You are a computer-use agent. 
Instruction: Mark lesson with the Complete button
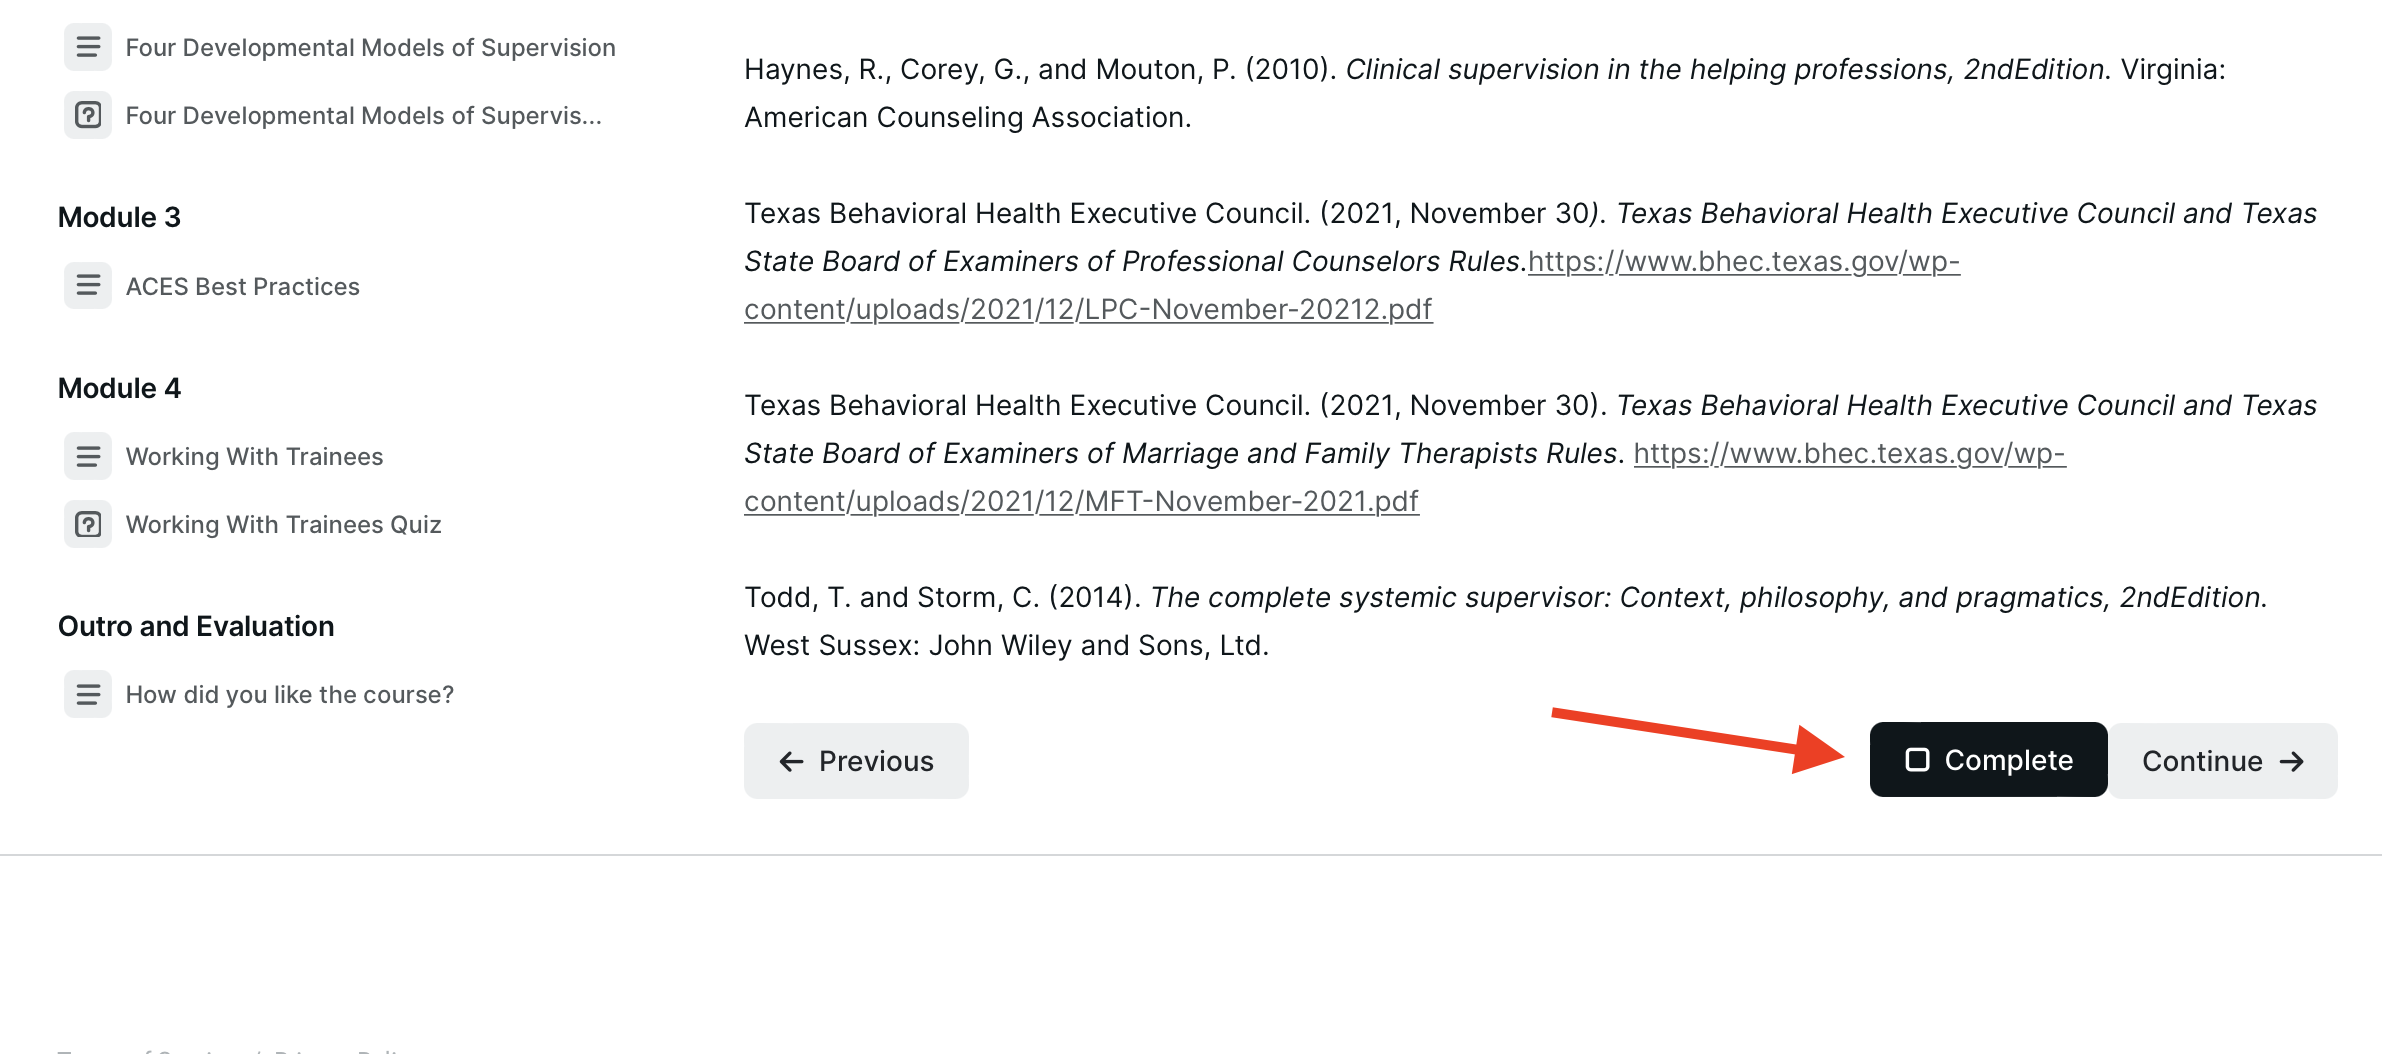(1988, 760)
